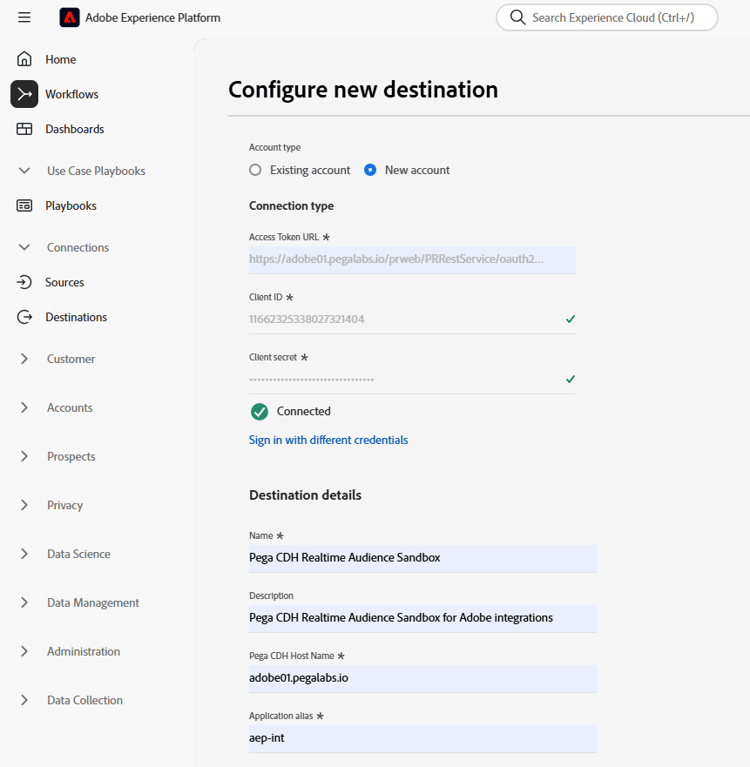Select the Existing account radio button
This screenshot has width=750, height=767.
click(256, 170)
